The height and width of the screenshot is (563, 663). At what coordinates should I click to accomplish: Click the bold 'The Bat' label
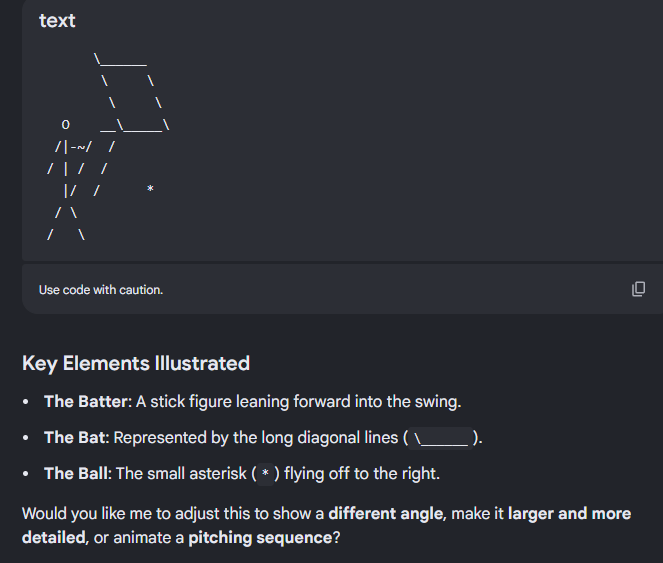[x=74, y=437]
